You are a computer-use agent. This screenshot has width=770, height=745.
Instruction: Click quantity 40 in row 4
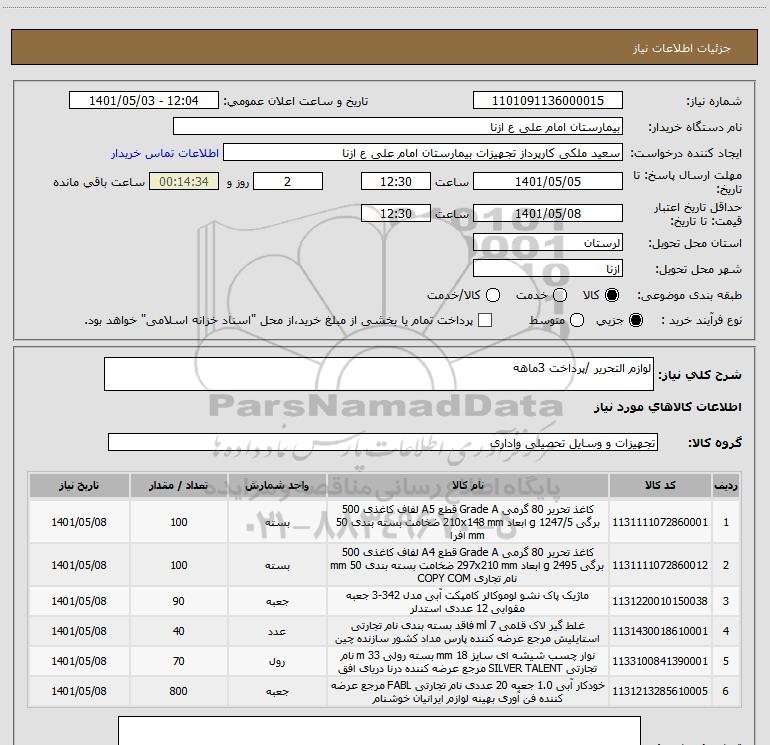(x=179, y=631)
